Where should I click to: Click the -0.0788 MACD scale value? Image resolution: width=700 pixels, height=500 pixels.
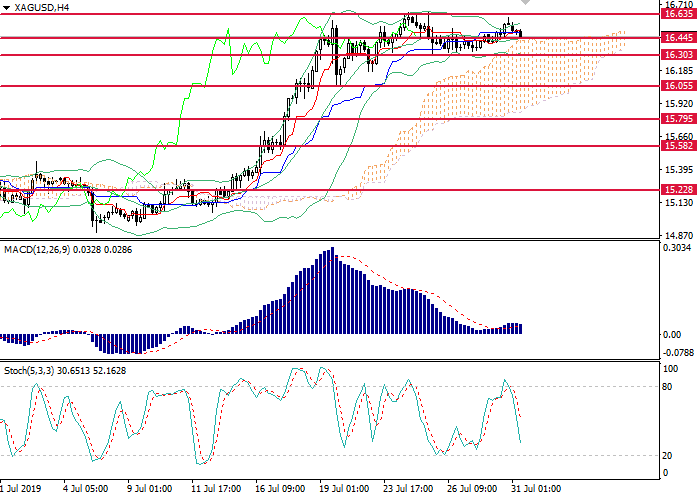pyautogui.click(x=678, y=353)
